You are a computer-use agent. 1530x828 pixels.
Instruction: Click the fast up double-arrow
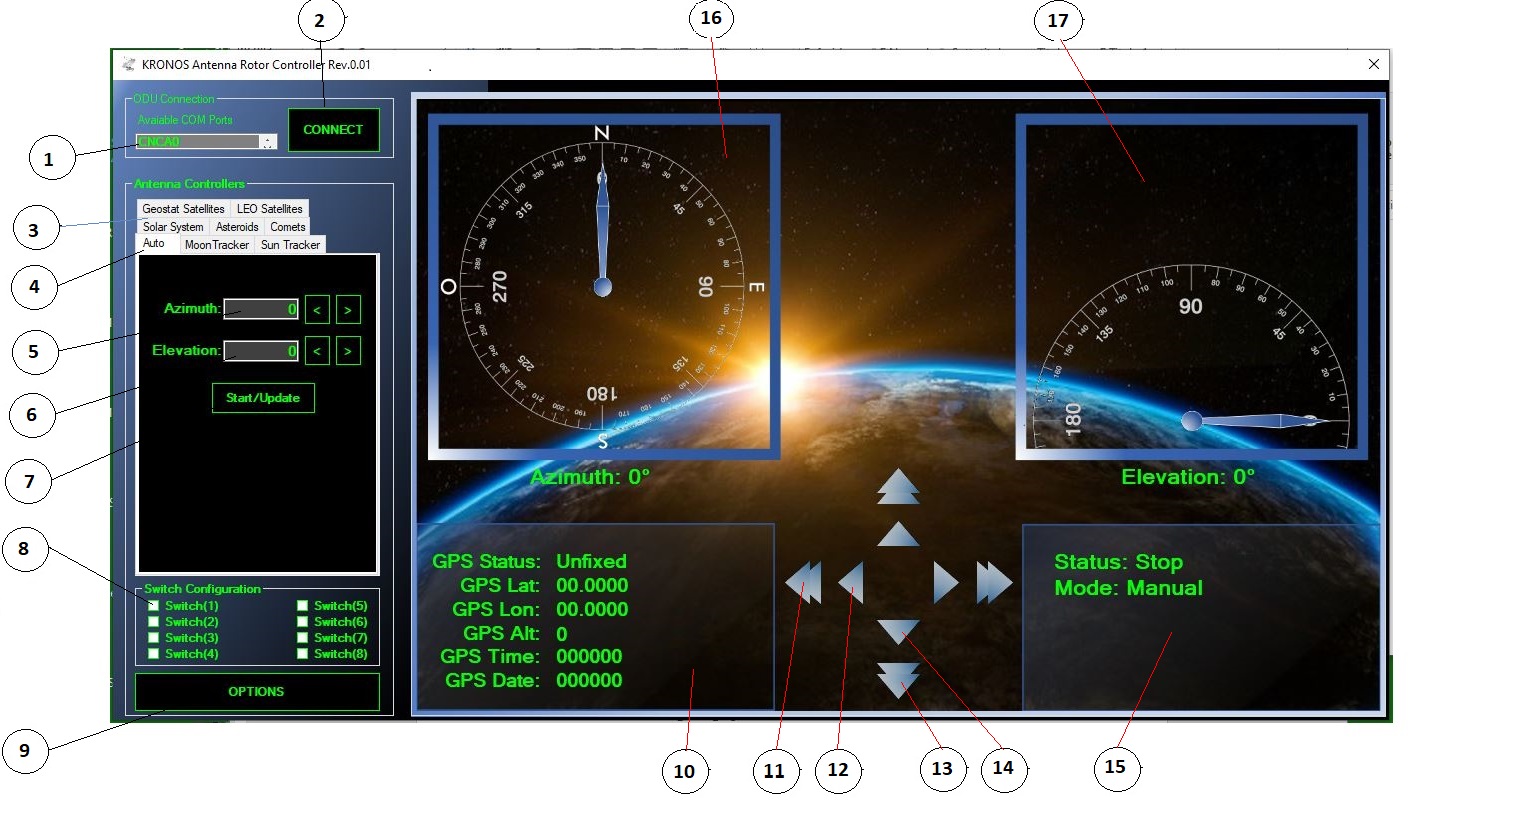pyautogui.click(x=898, y=486)
